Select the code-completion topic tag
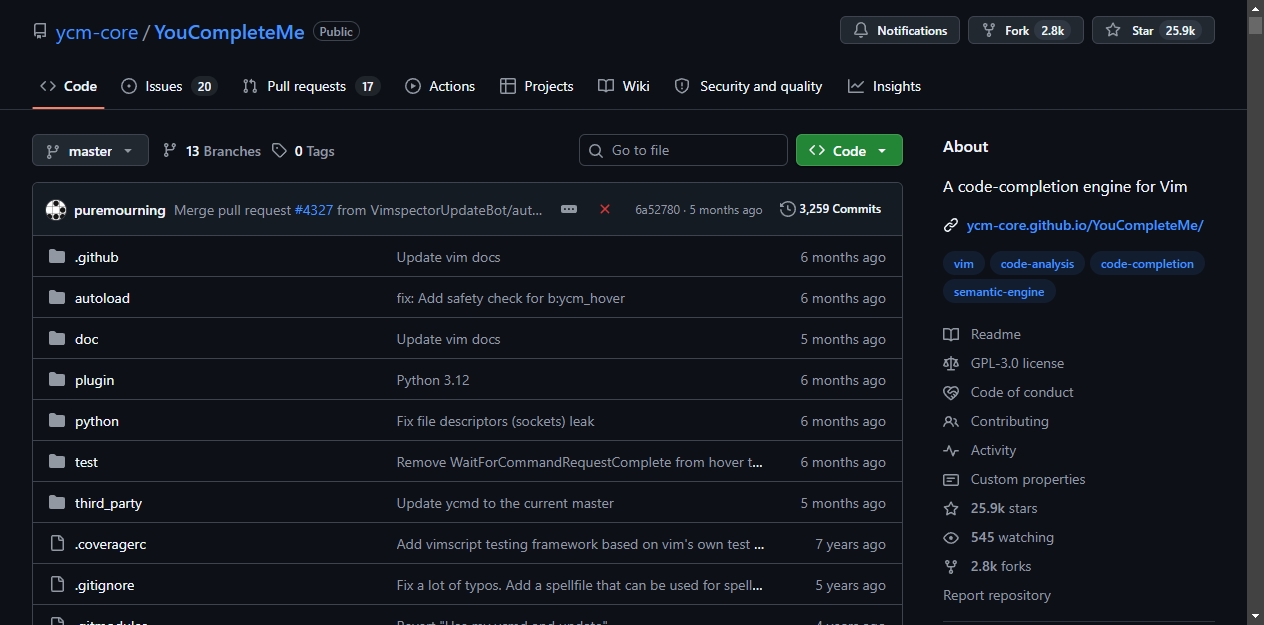Screen dimensions: 1264x625 coord(1147,264)
